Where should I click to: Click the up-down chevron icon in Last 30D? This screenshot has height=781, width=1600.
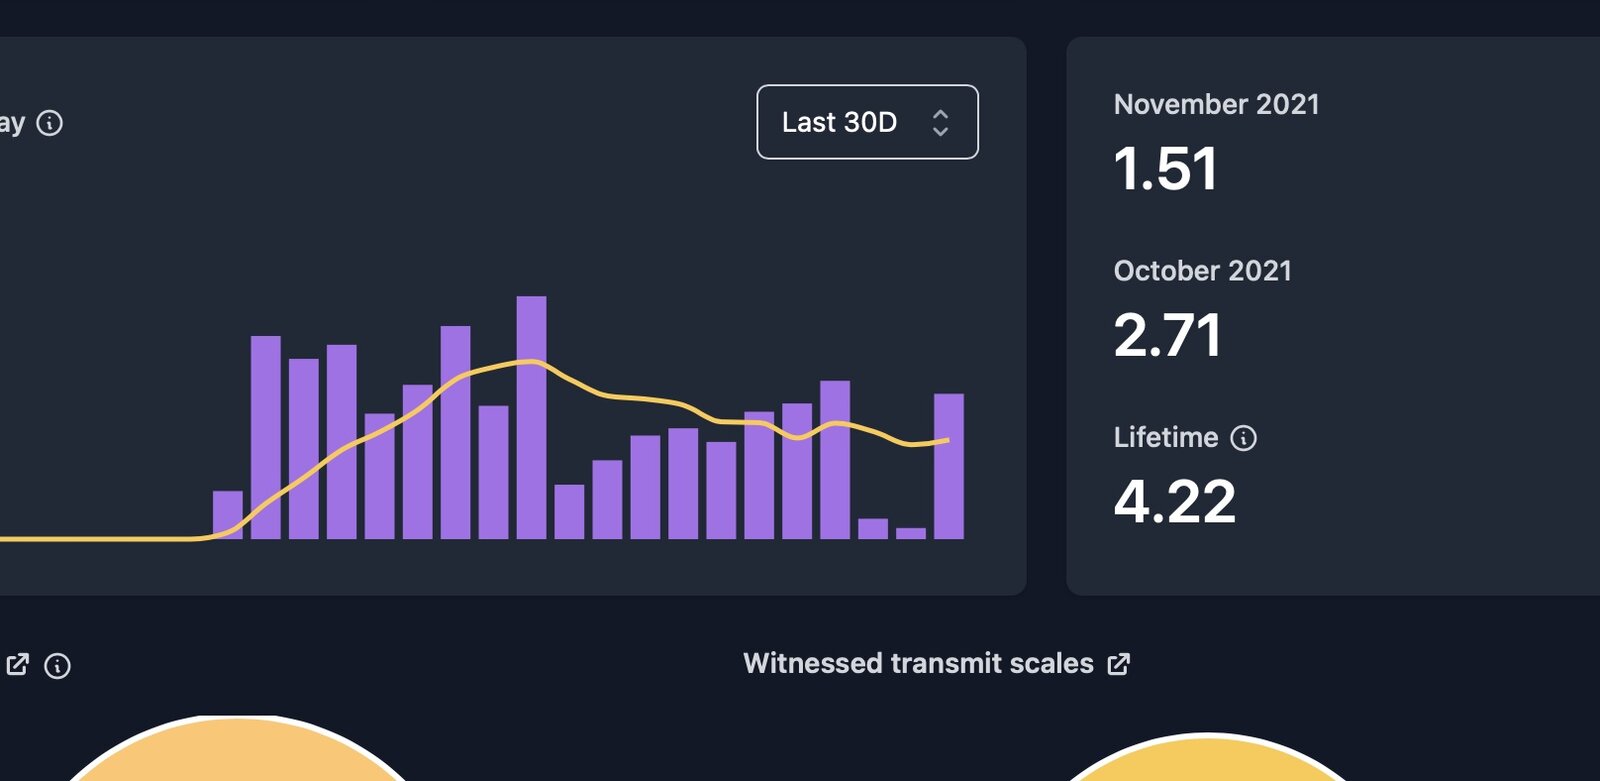point(940,123)
